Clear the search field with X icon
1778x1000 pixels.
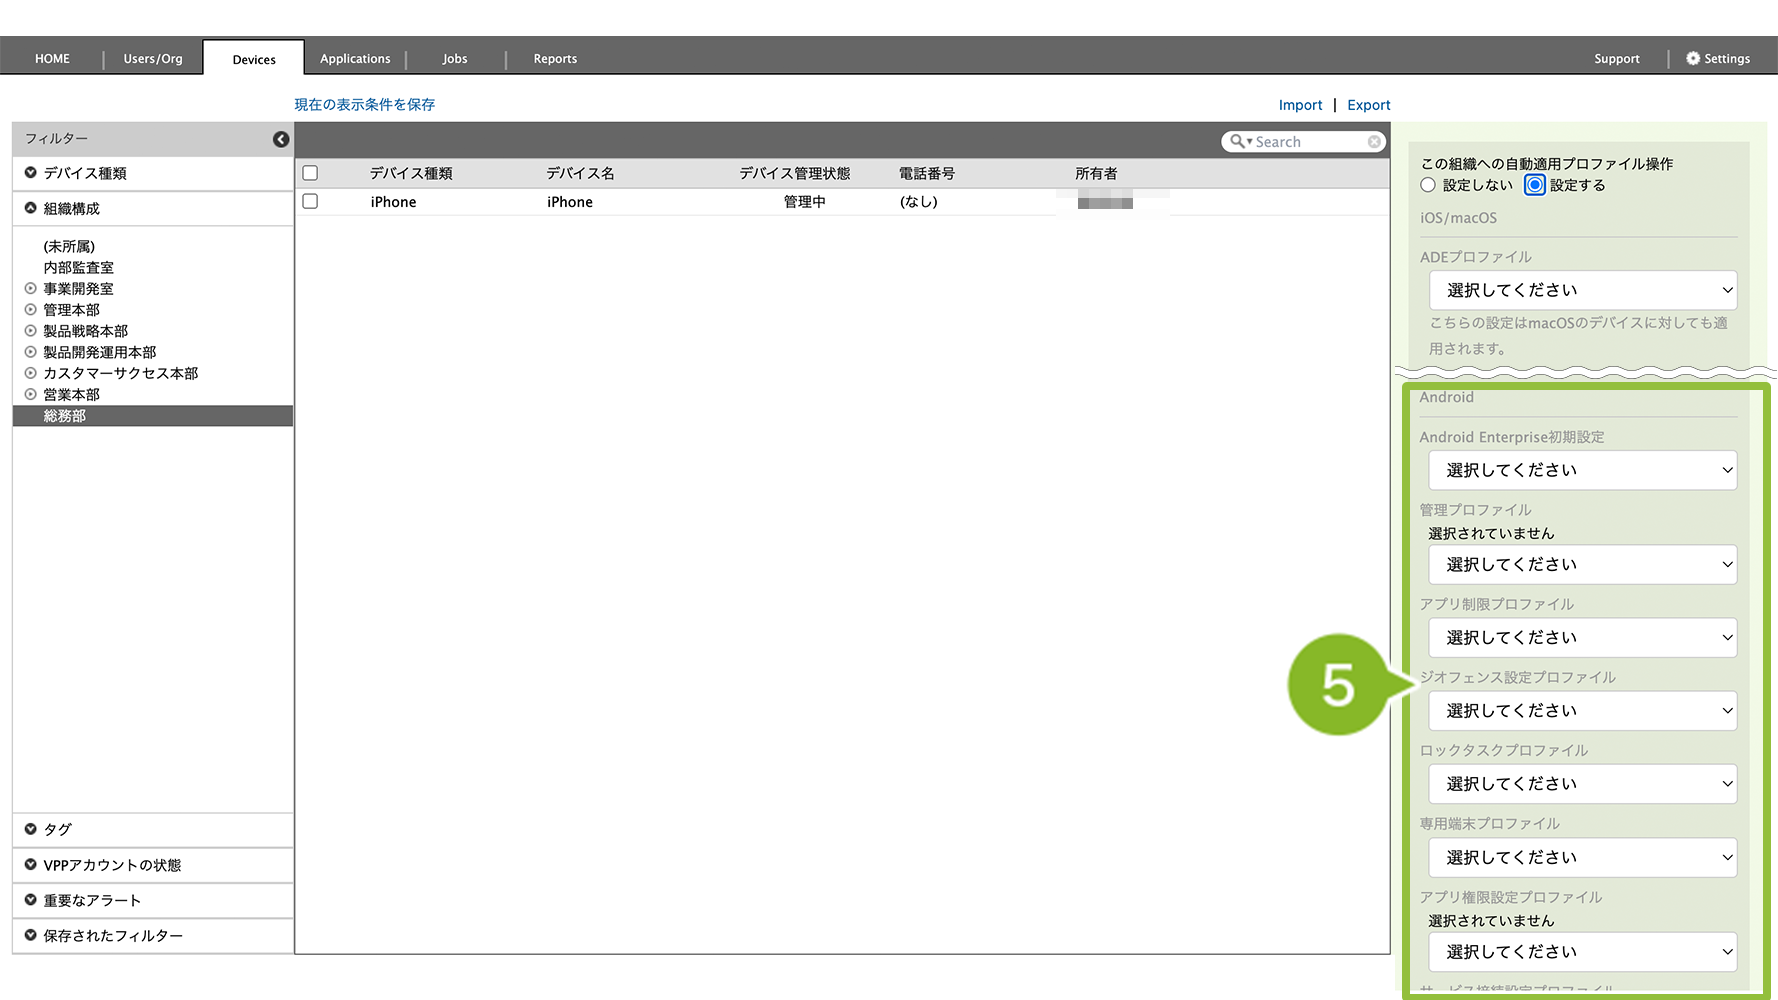(1374, 142)
